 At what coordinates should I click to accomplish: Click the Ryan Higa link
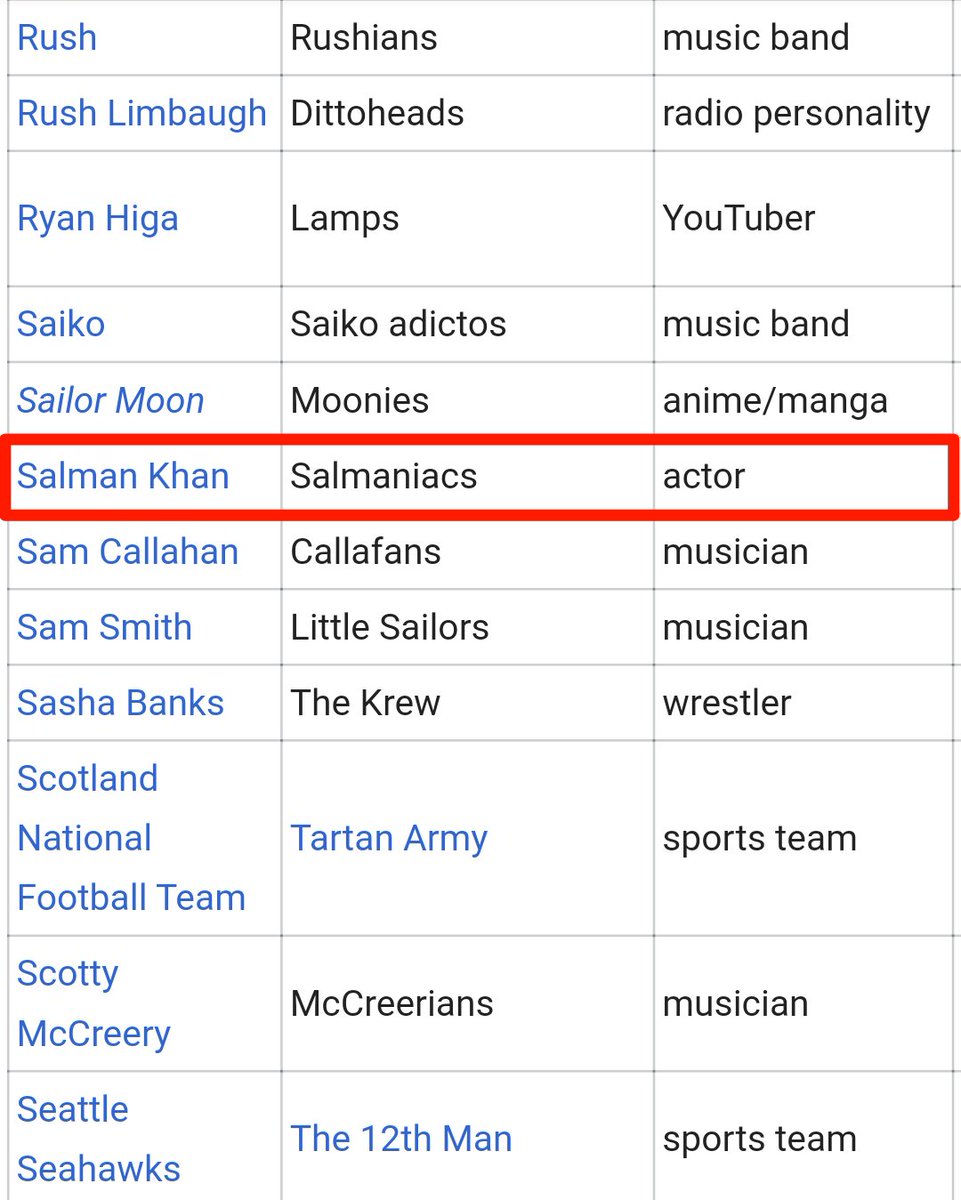(98, 218)
